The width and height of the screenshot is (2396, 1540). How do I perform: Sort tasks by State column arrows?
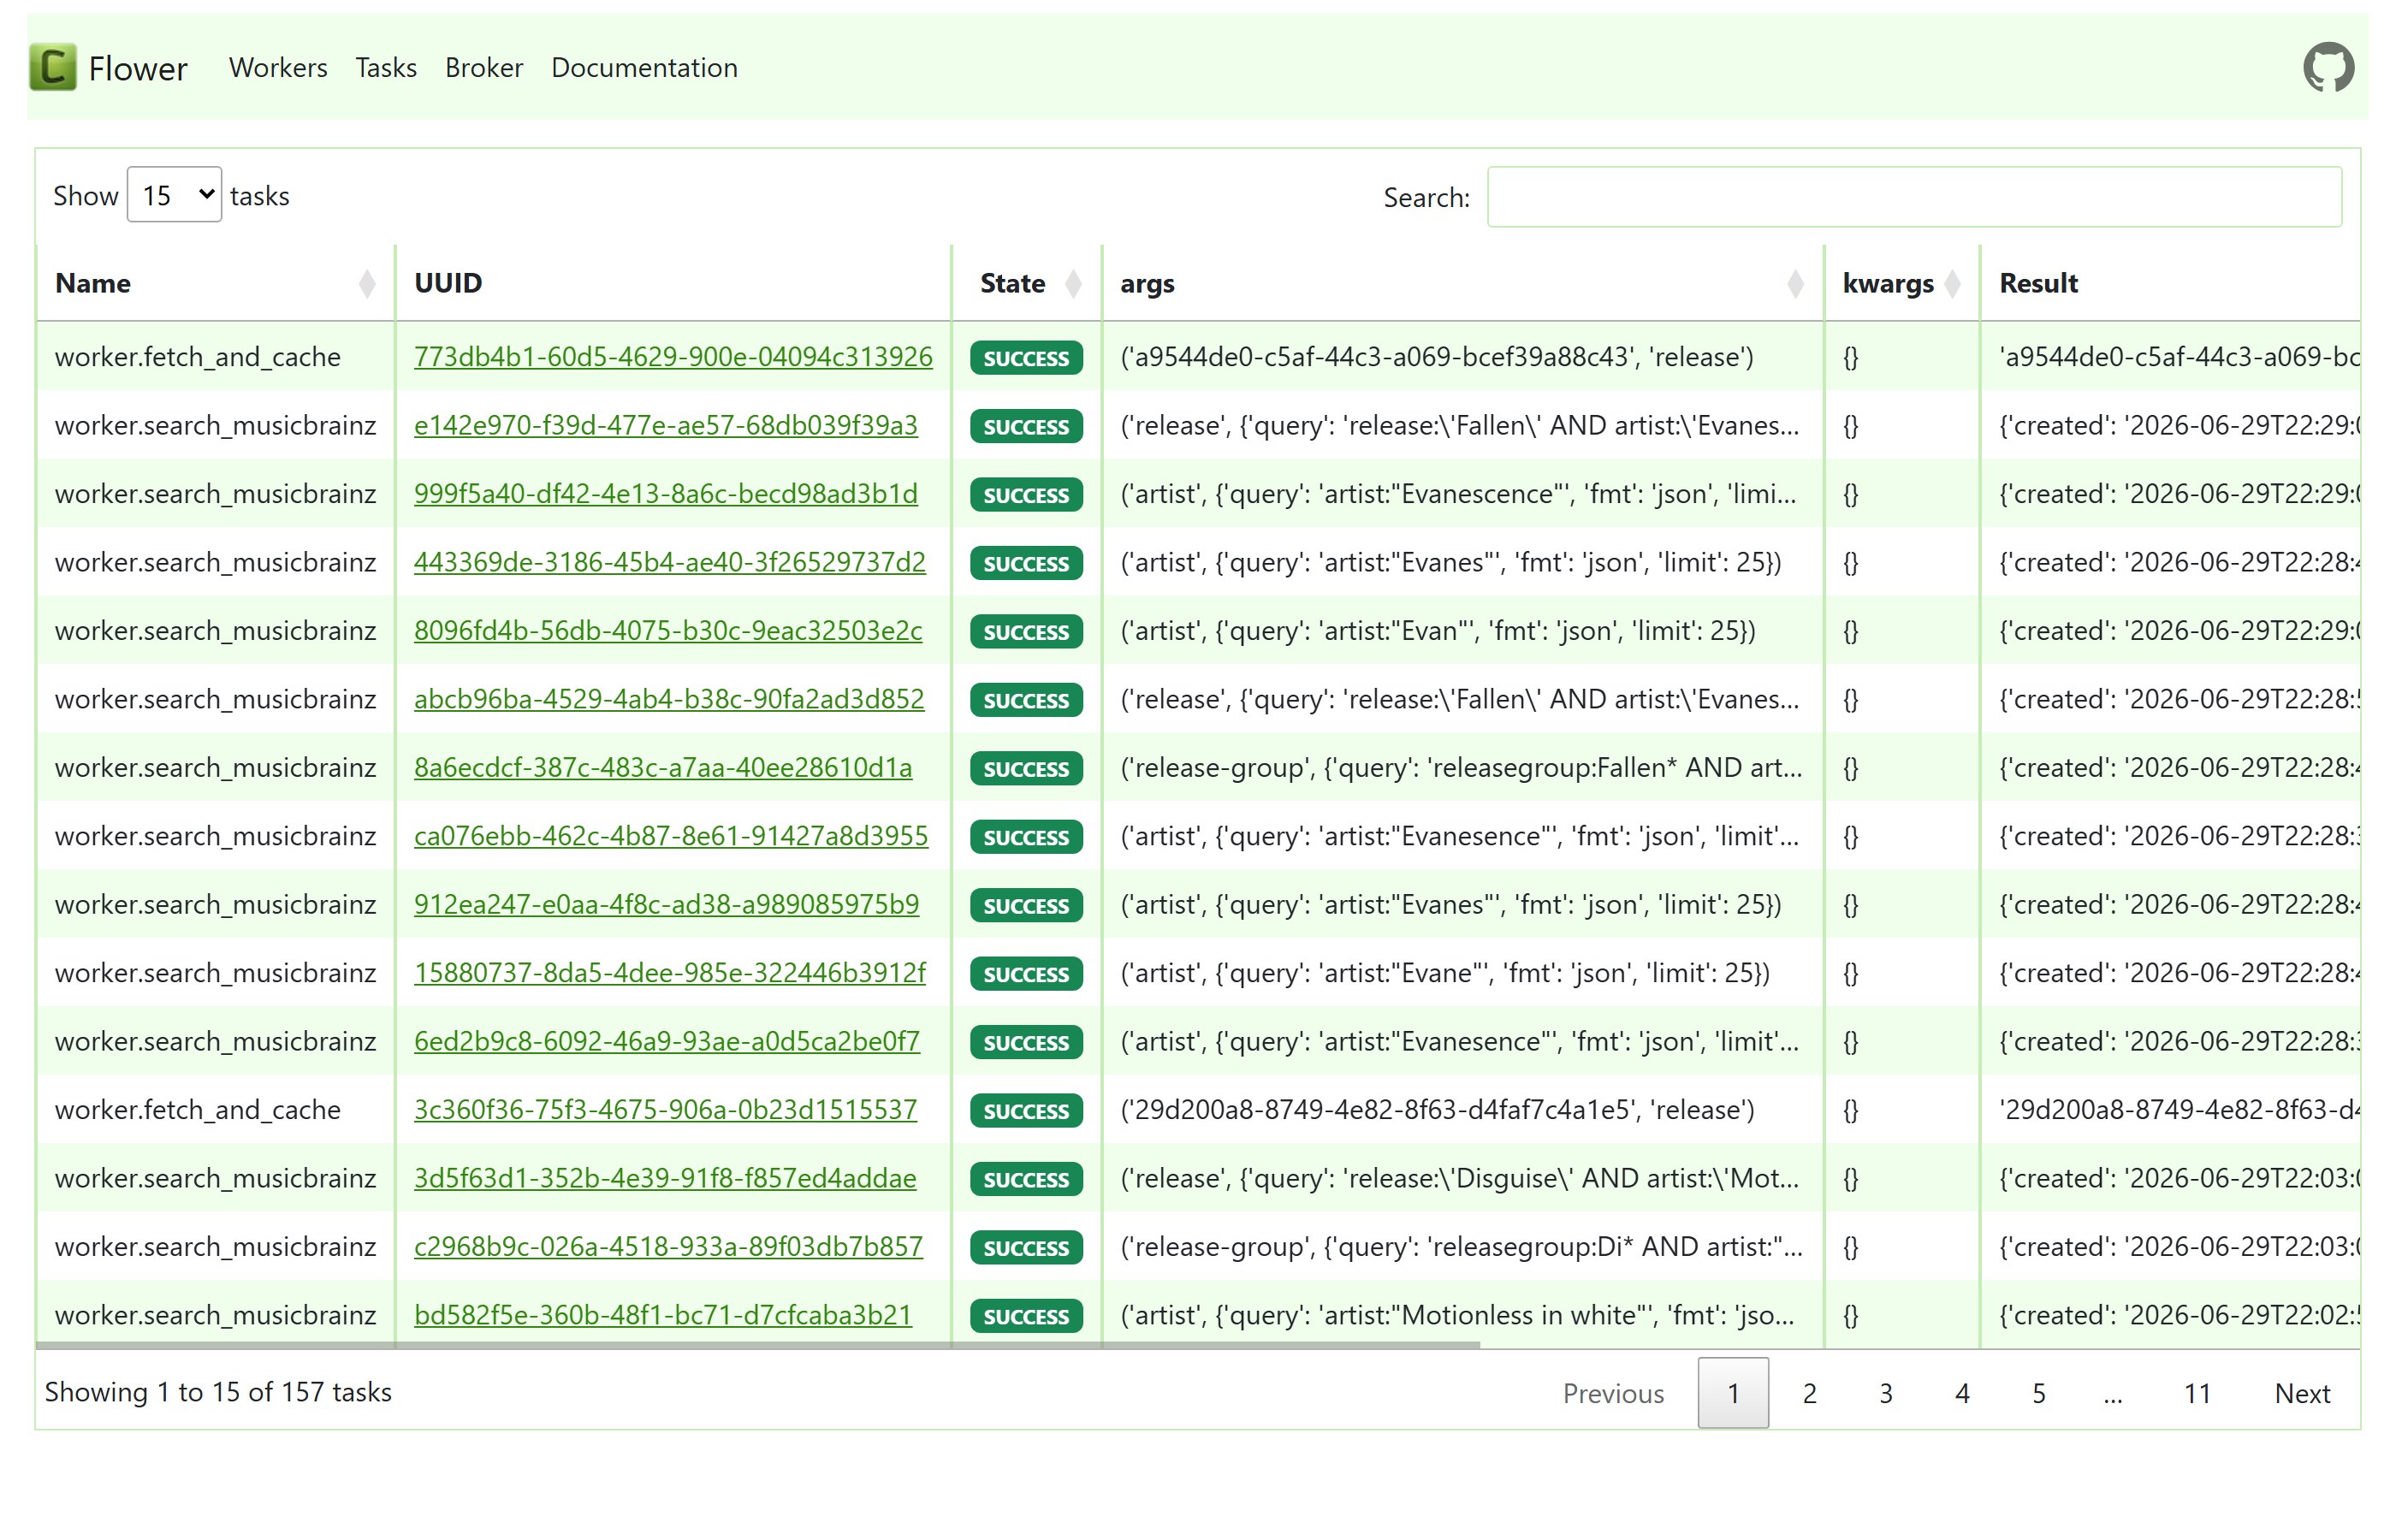pyautogui.click(x=1073, y=284)
